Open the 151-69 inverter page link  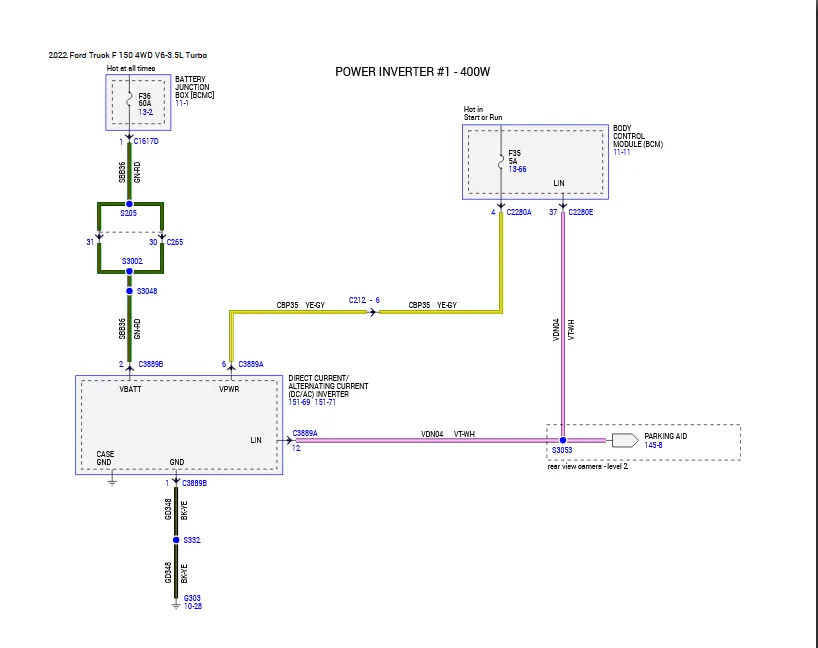[299, 402]
